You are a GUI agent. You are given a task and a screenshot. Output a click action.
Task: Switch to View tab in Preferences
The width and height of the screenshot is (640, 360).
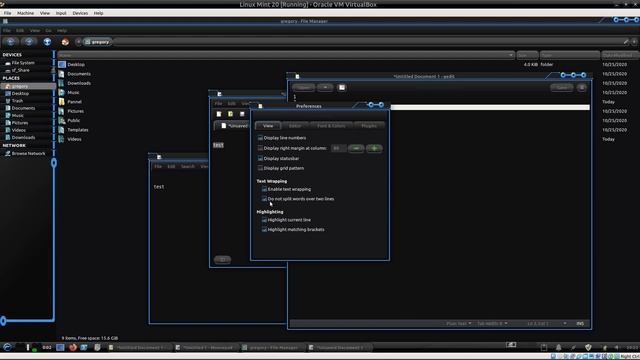(x=268, y=126)
